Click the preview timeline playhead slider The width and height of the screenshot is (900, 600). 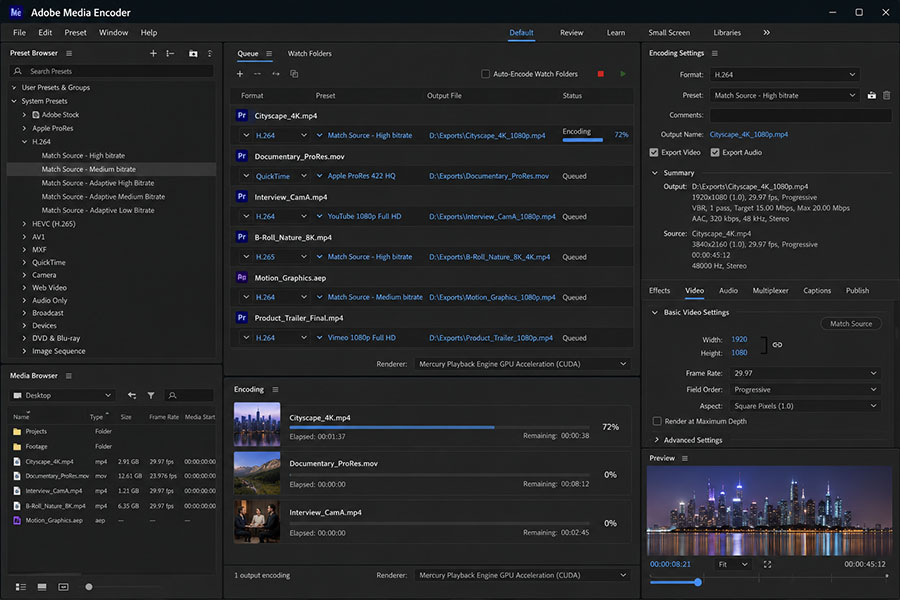(x=698, y=582)
